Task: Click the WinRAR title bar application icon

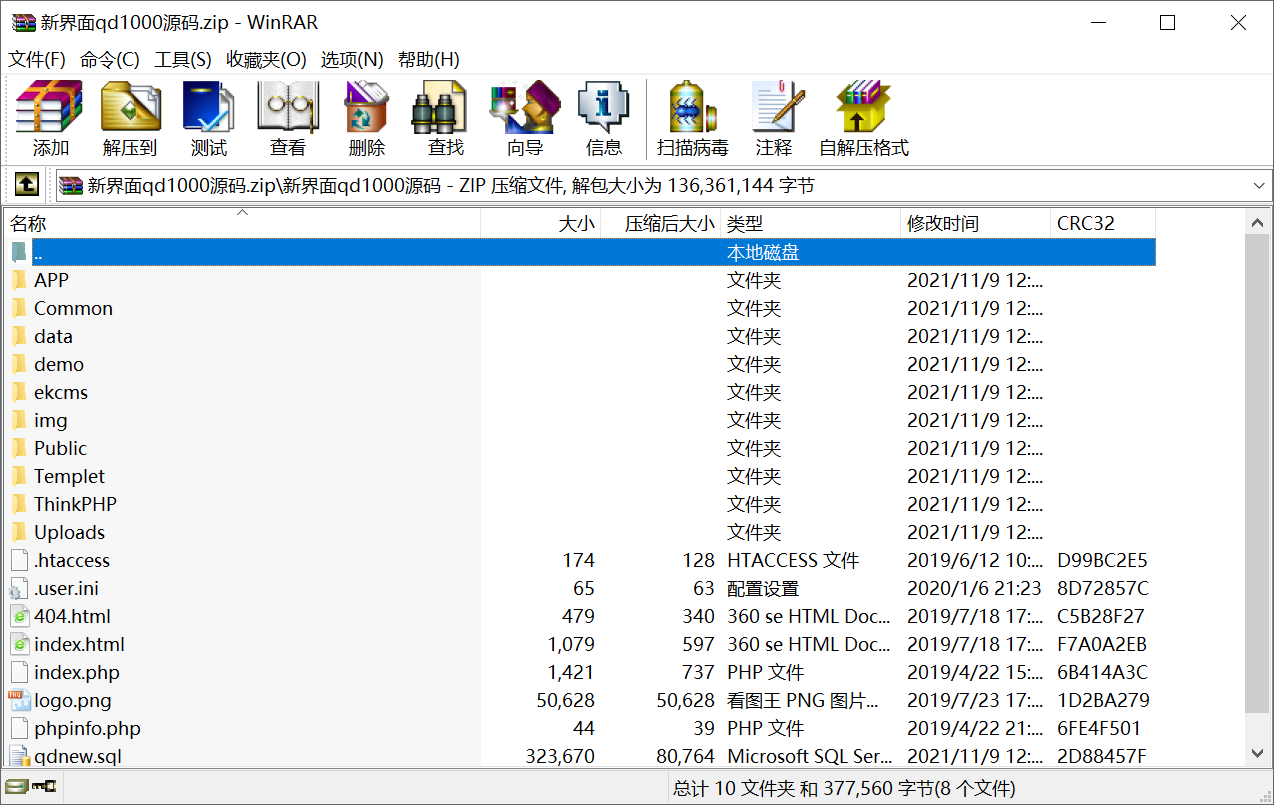Action: [x=23, y=22]
